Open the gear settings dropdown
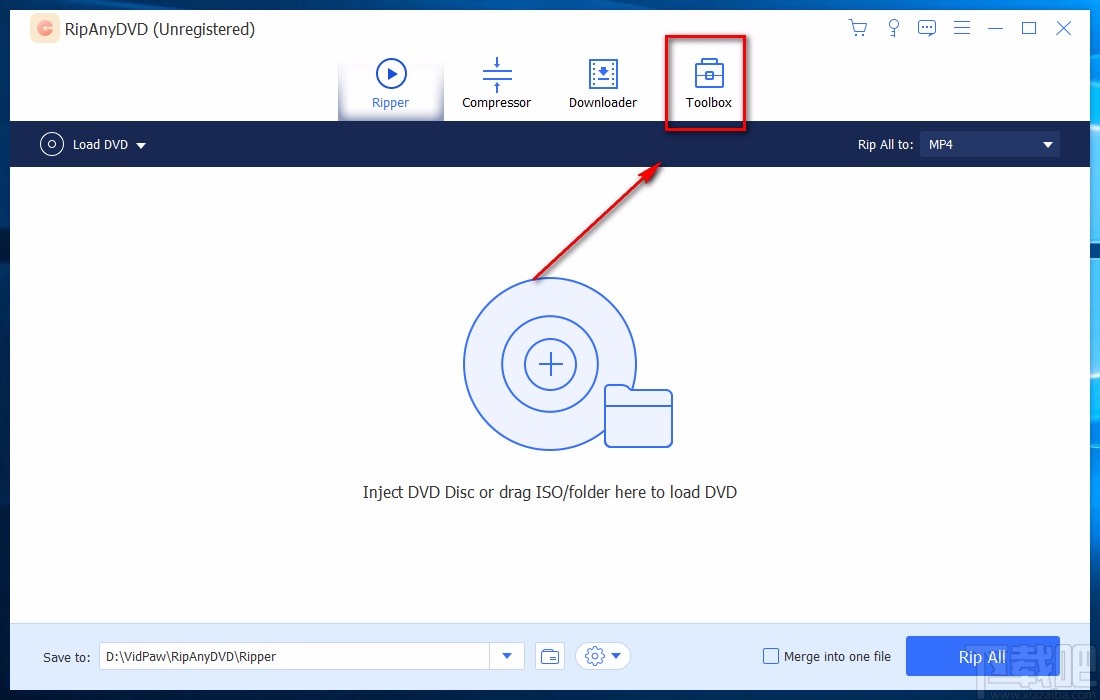Viewport: 1100px width, 700px height. point(603,657)
